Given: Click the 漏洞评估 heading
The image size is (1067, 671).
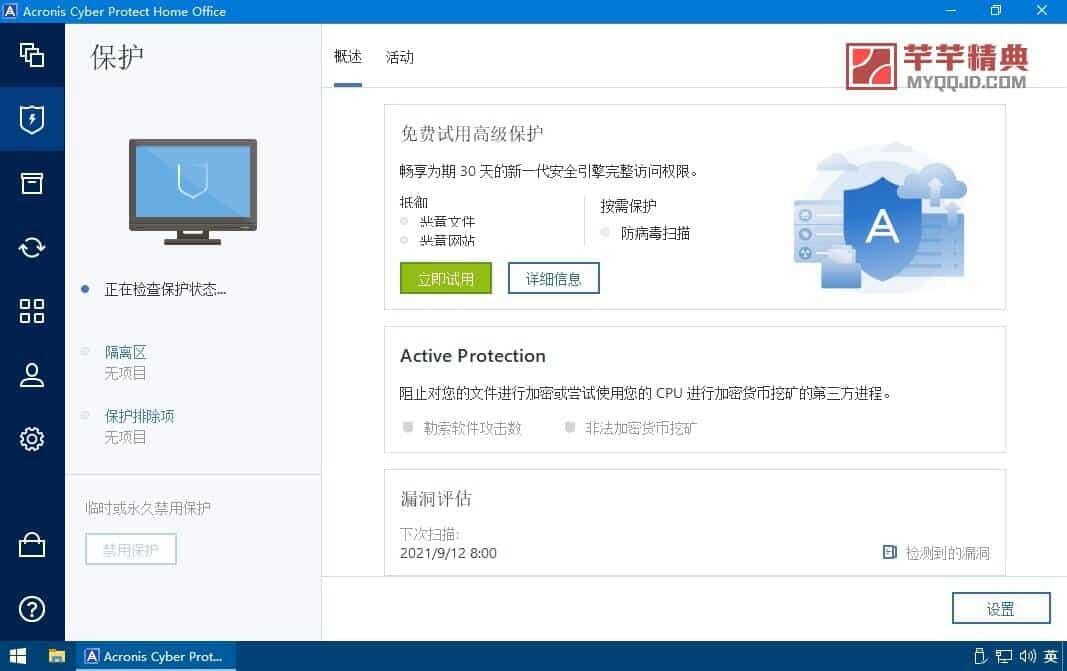Looking at the screenshot, I should [x=436, y=498].
